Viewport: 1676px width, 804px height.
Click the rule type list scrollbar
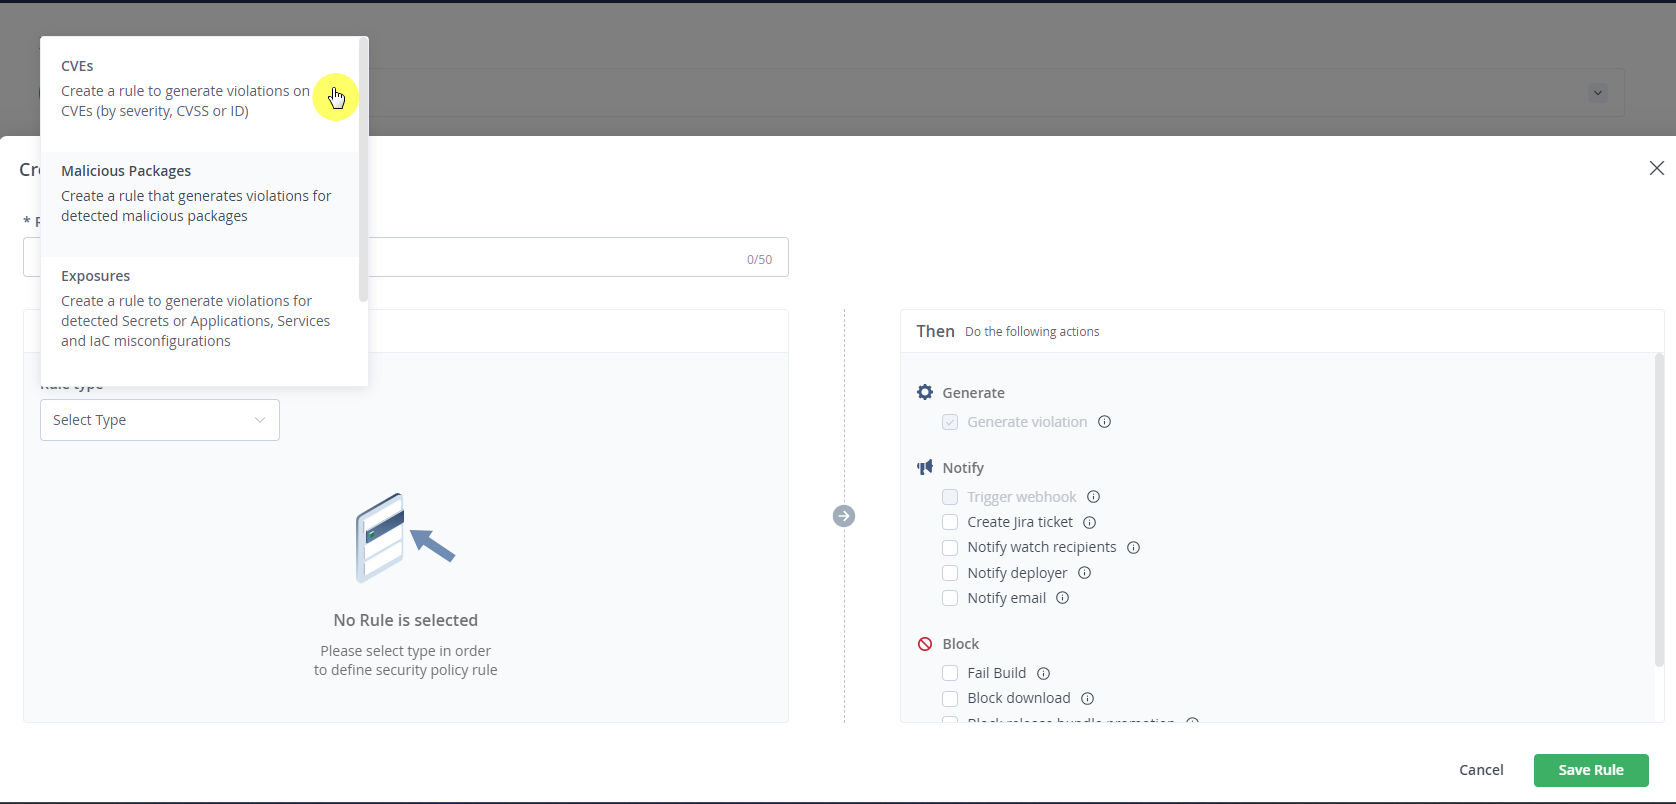pyautogui.click(x=363, y=170)
